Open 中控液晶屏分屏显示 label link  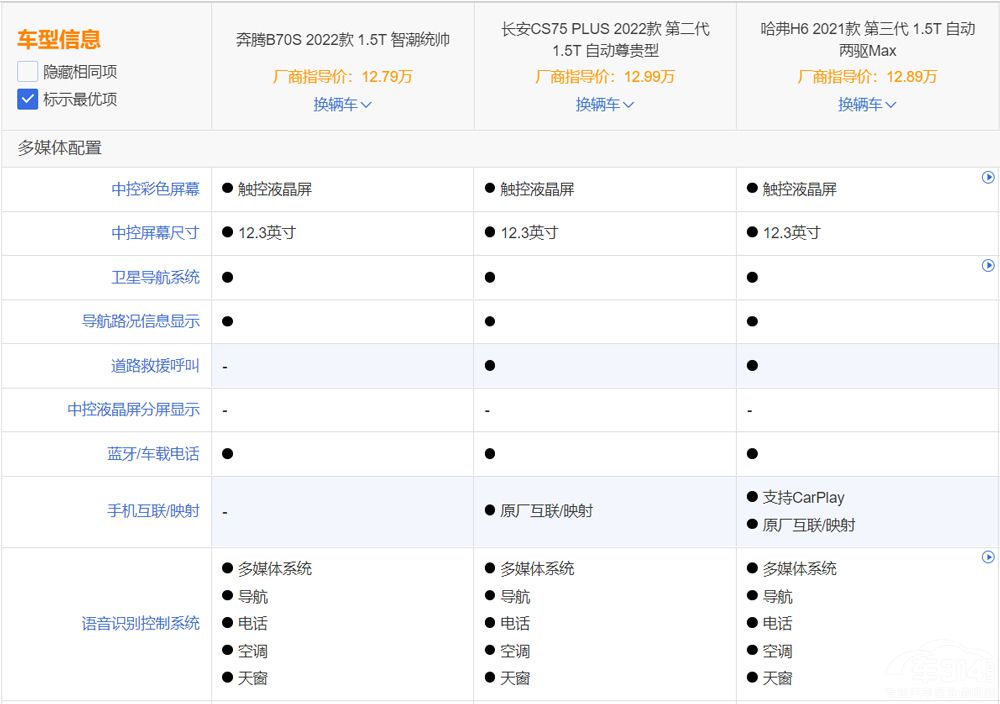[134, 410]
